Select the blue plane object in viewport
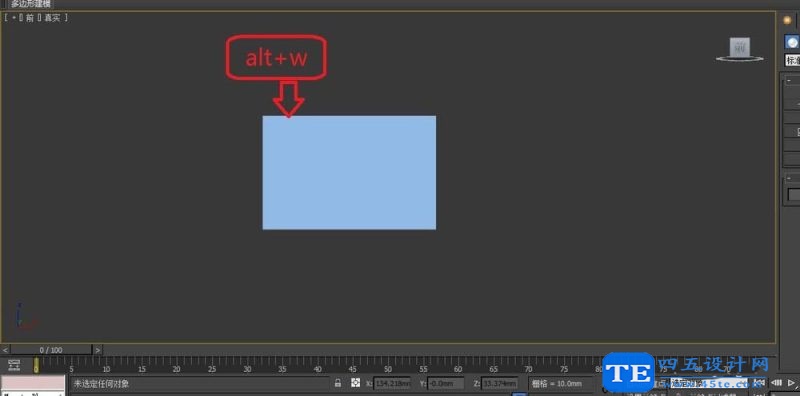This screenshot has height=396, width=800. [349, 172]
